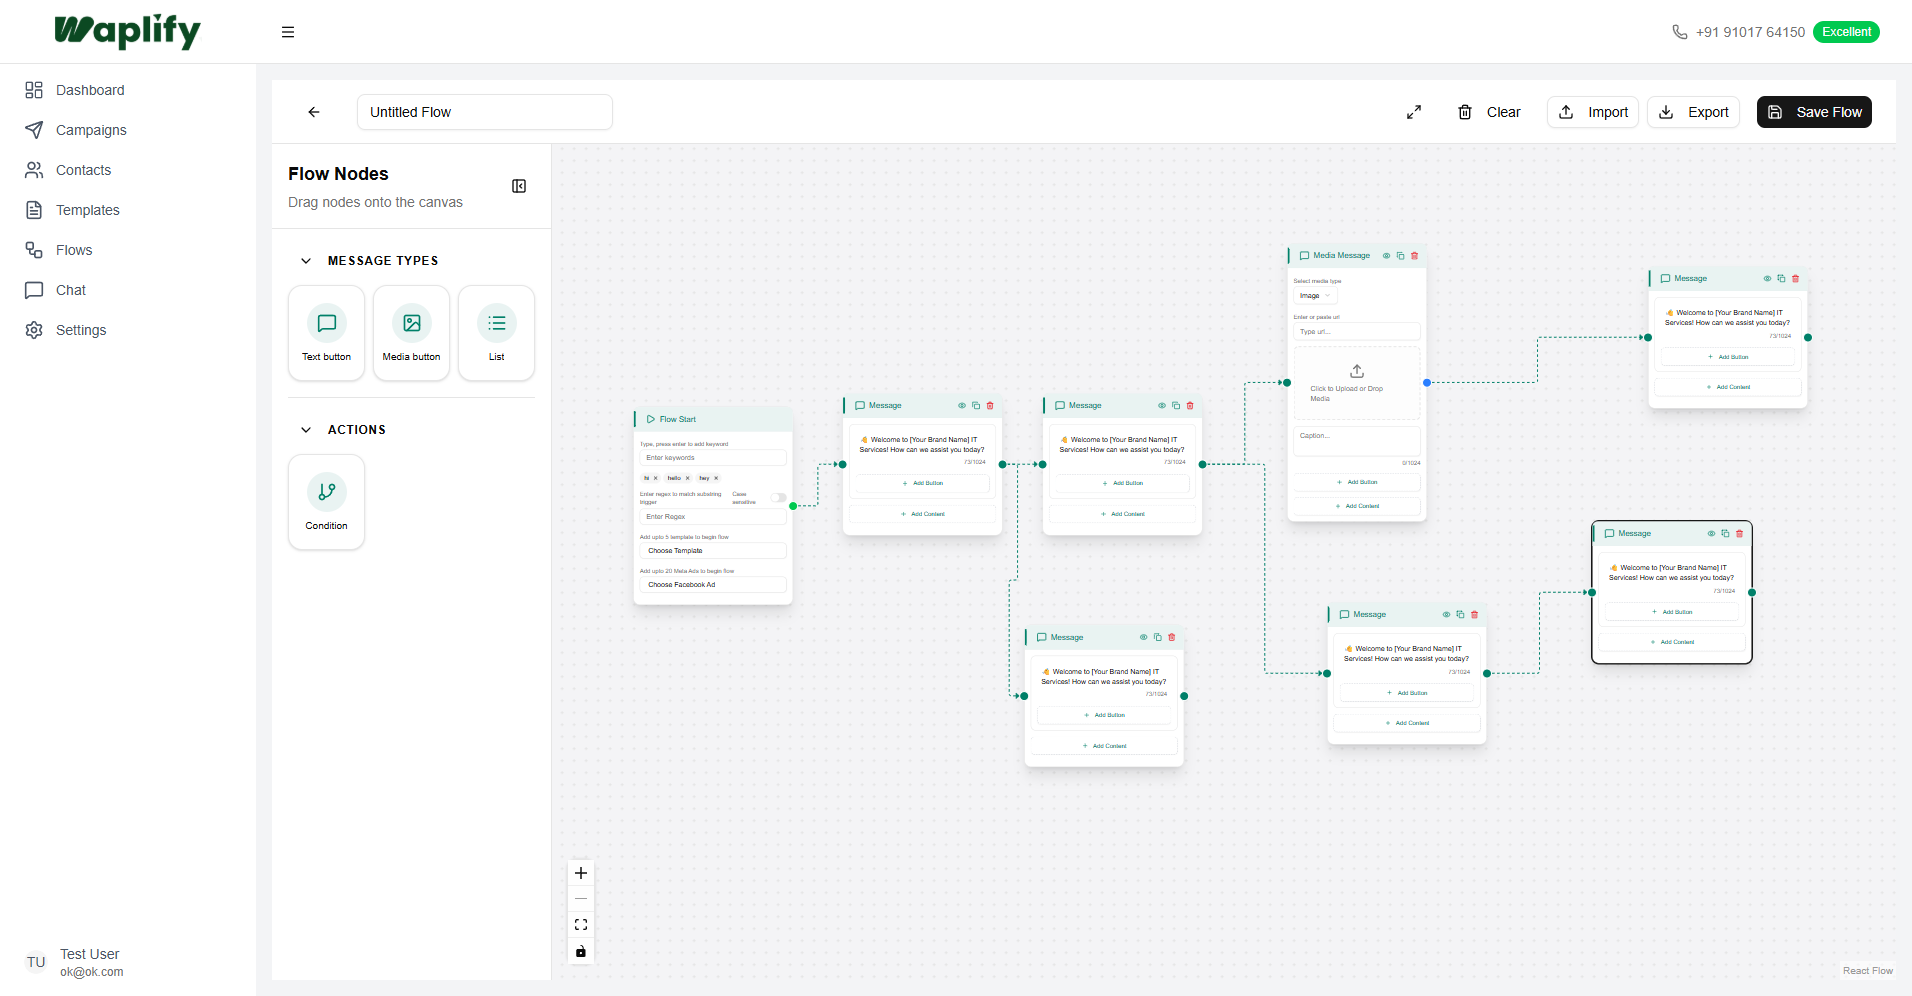The image size is (1912, 996).
Task: Open the Image media type dropdown
Action: 1315,296
